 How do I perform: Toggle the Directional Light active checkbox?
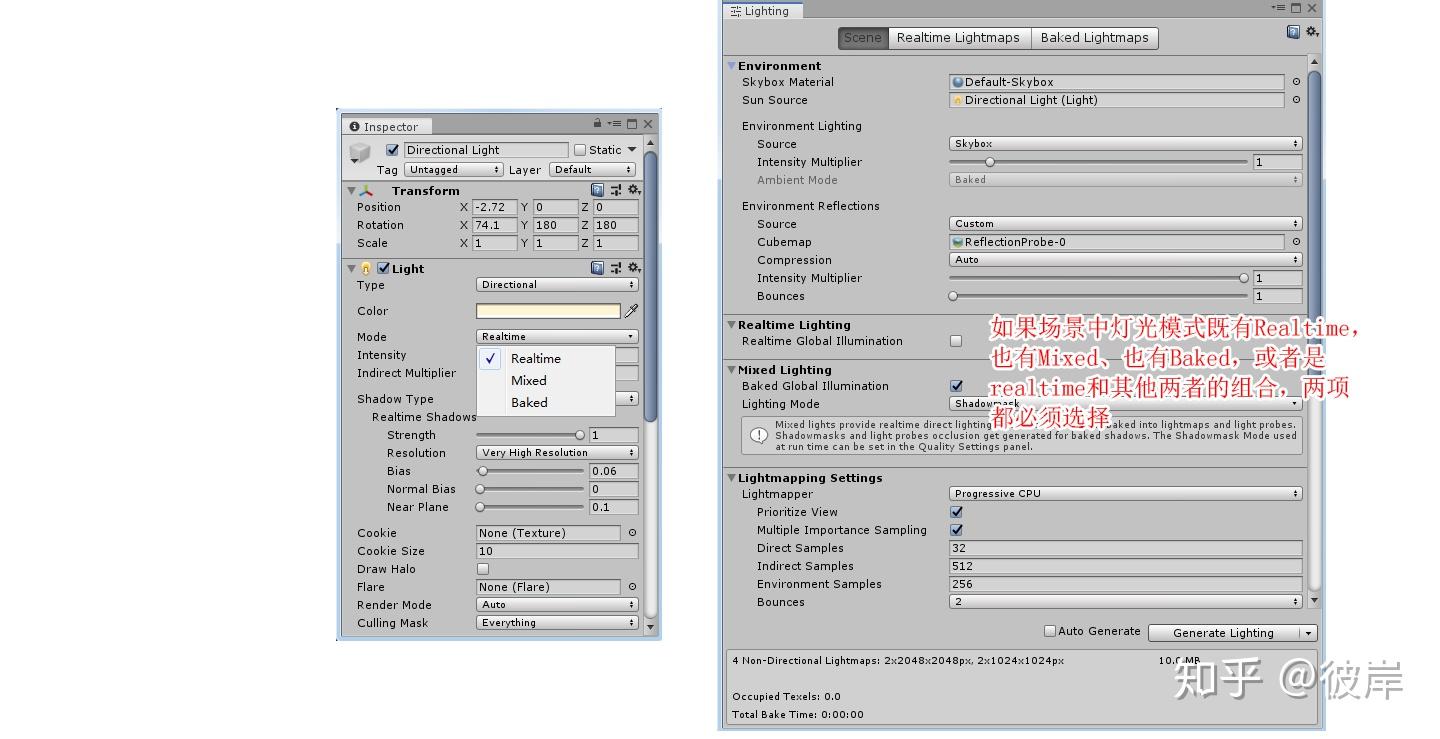tap(392, 150)
